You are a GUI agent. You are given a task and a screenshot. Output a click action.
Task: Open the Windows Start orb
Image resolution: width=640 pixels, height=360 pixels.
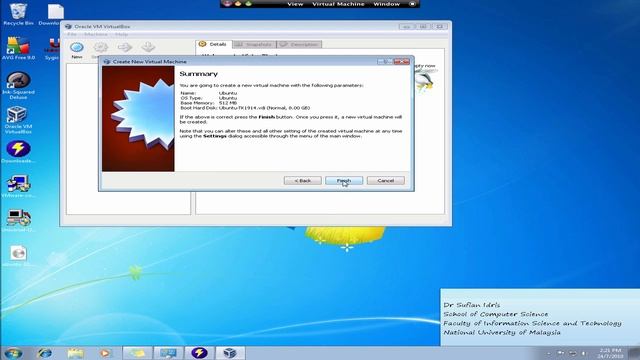[x=13, y=353]
